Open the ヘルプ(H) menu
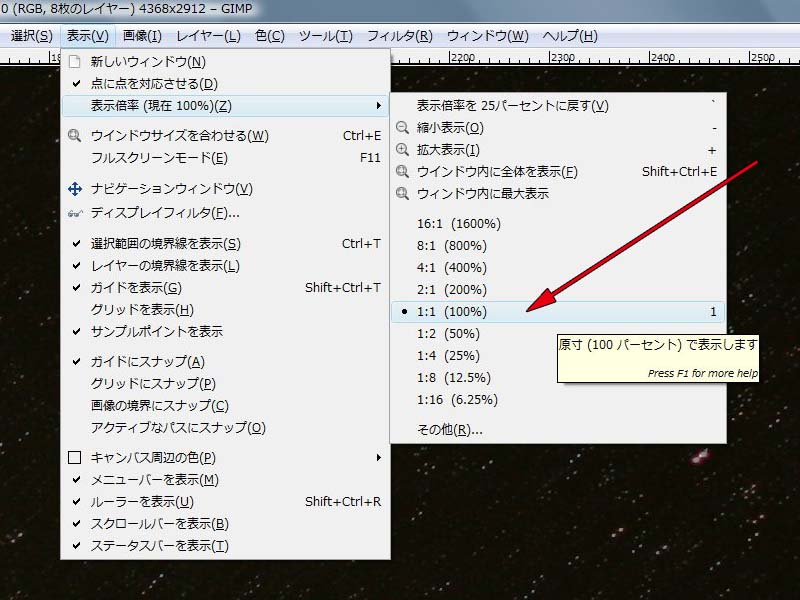Screen dimensions: 800x600 point(570,36)
